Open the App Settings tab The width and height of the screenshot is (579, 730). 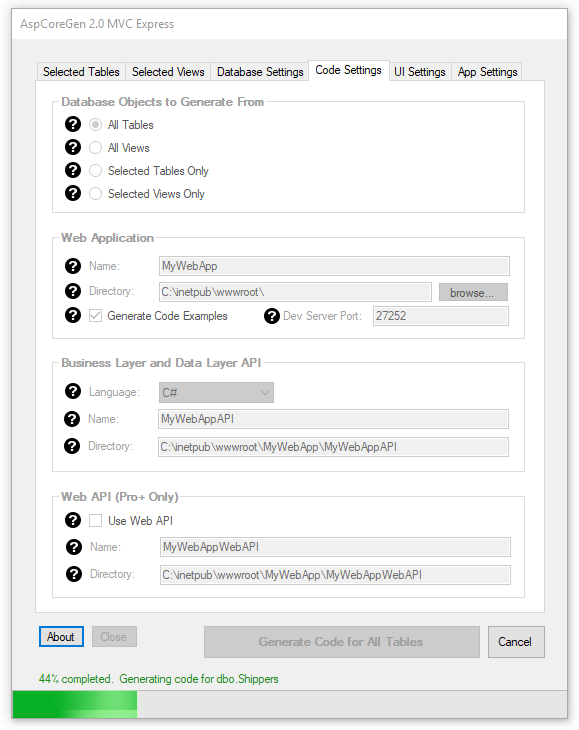point(487,72)
